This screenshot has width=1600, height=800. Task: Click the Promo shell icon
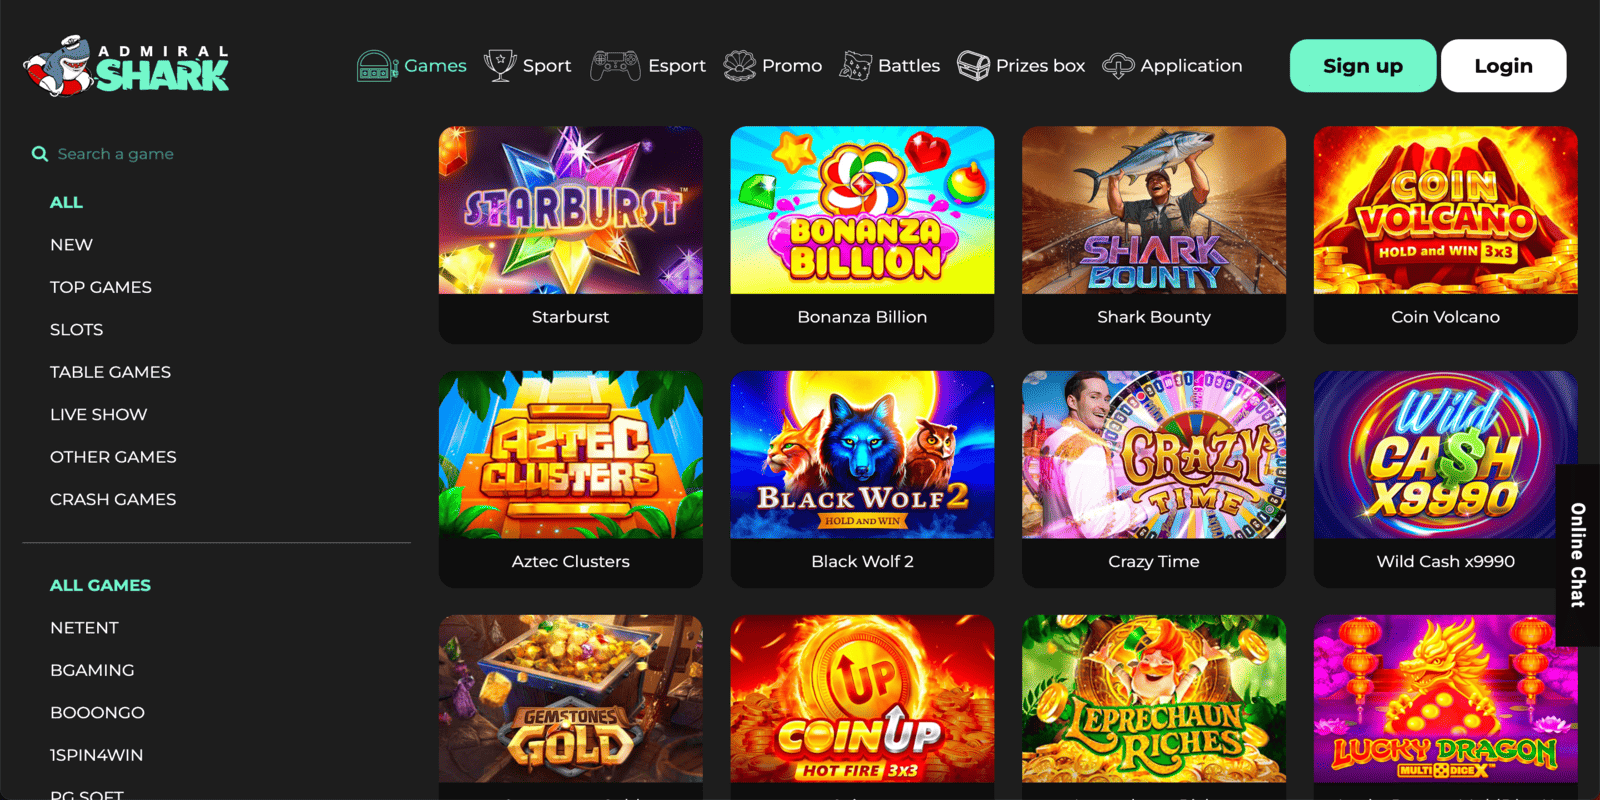[739, 66]
